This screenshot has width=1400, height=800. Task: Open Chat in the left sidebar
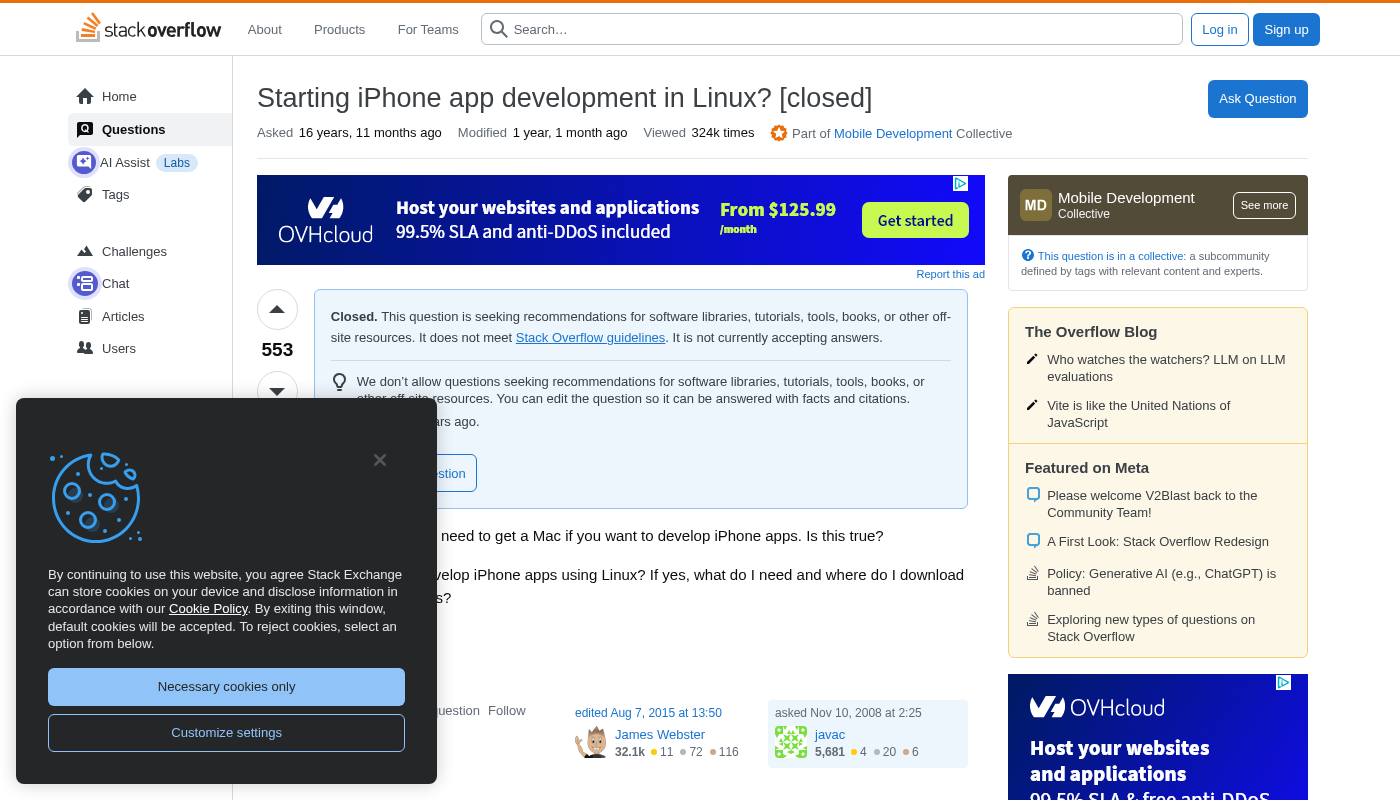115,284
